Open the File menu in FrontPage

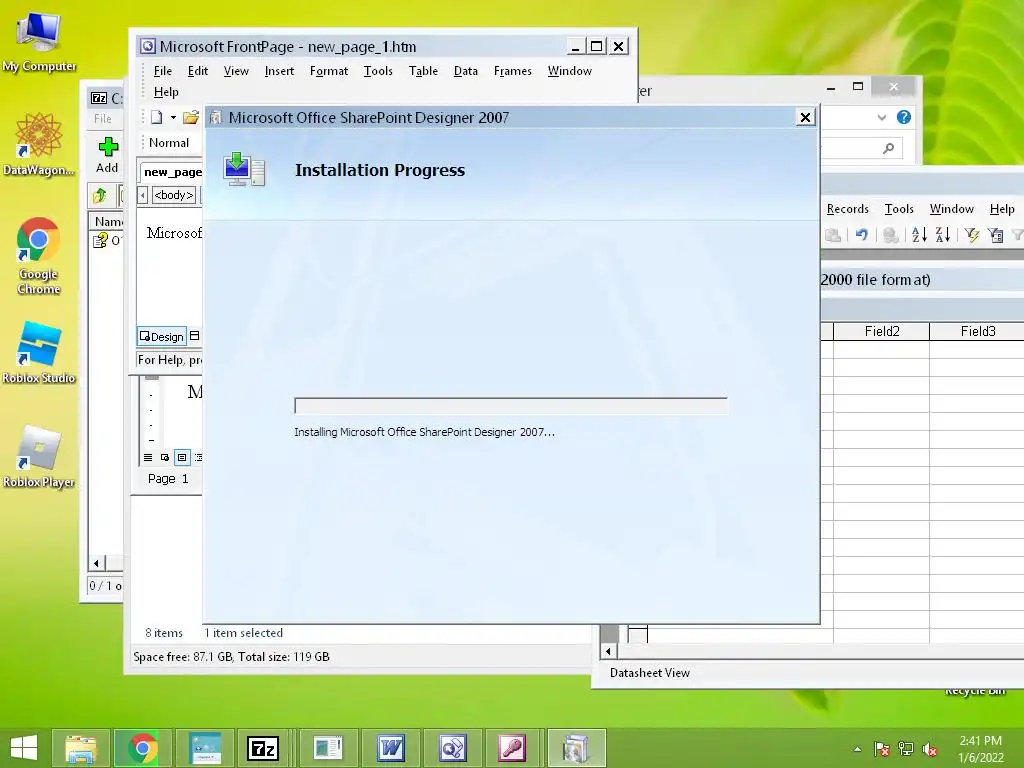coord(163,71)
